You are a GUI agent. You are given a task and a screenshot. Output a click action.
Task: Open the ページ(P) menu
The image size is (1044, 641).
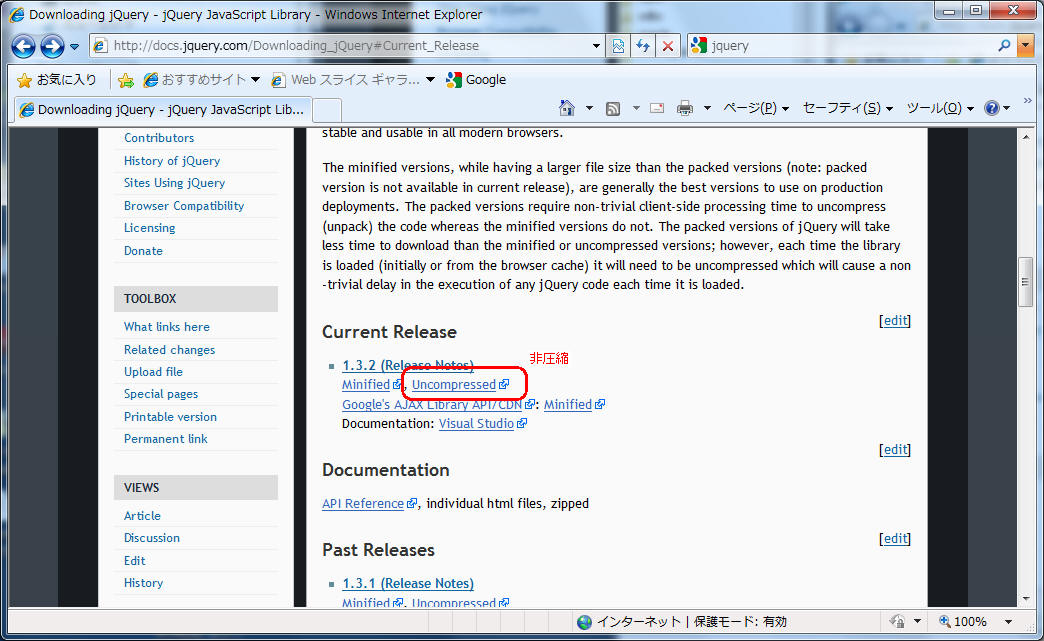(x=755, y=108)
